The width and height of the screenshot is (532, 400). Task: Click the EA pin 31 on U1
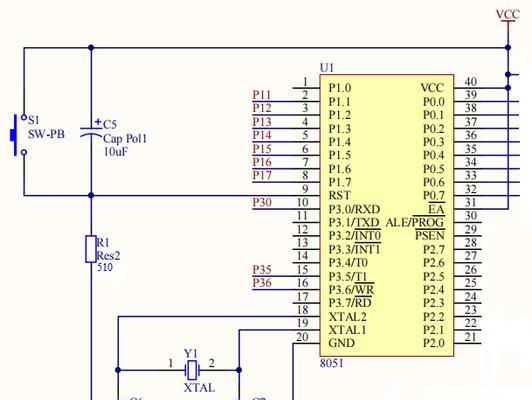468,209
